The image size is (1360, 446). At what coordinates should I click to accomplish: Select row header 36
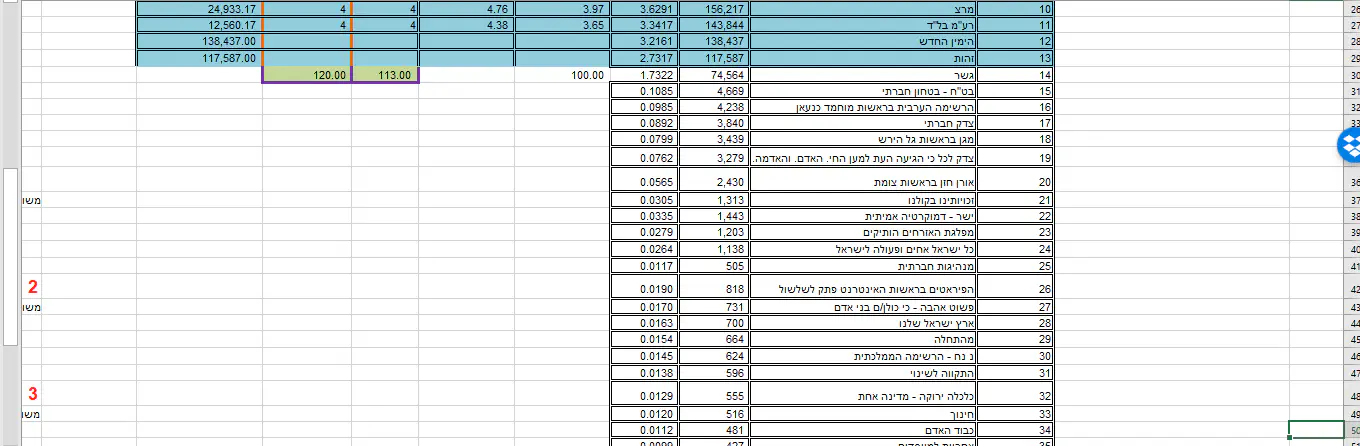coord(1352,182)
